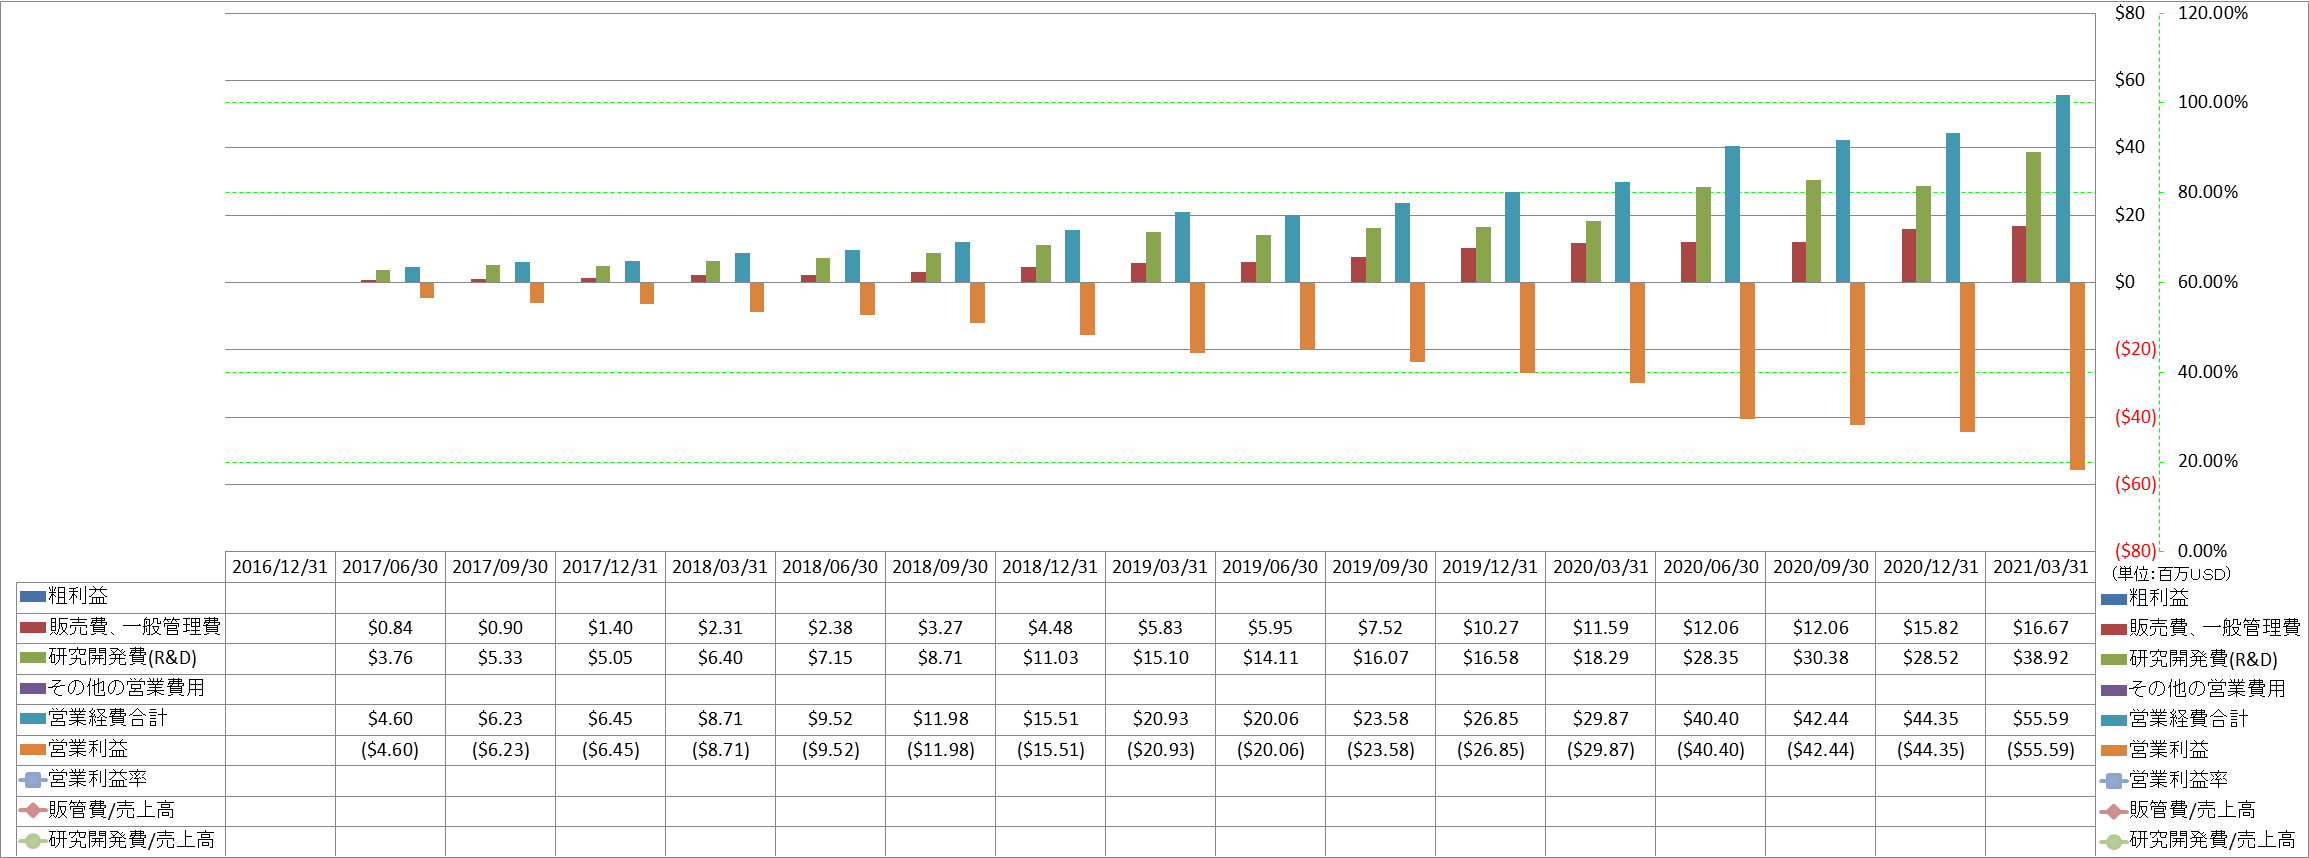Select 営業利益率 entry in right-side legend

tap(2165, 780)
